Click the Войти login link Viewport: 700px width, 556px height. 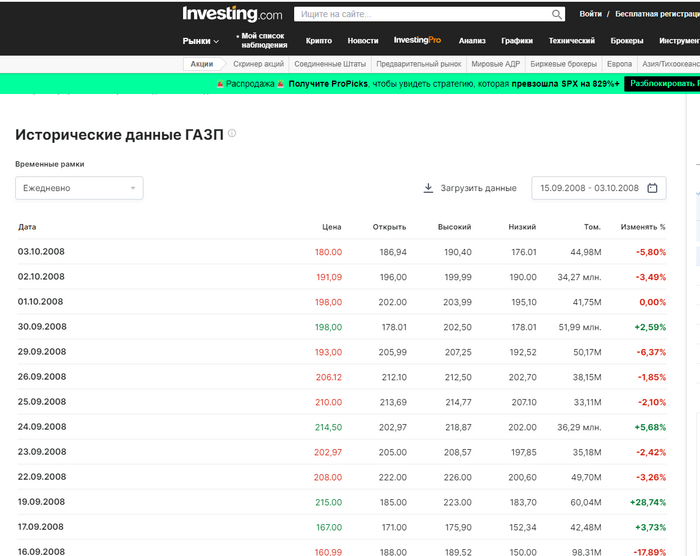coord(590,14)
